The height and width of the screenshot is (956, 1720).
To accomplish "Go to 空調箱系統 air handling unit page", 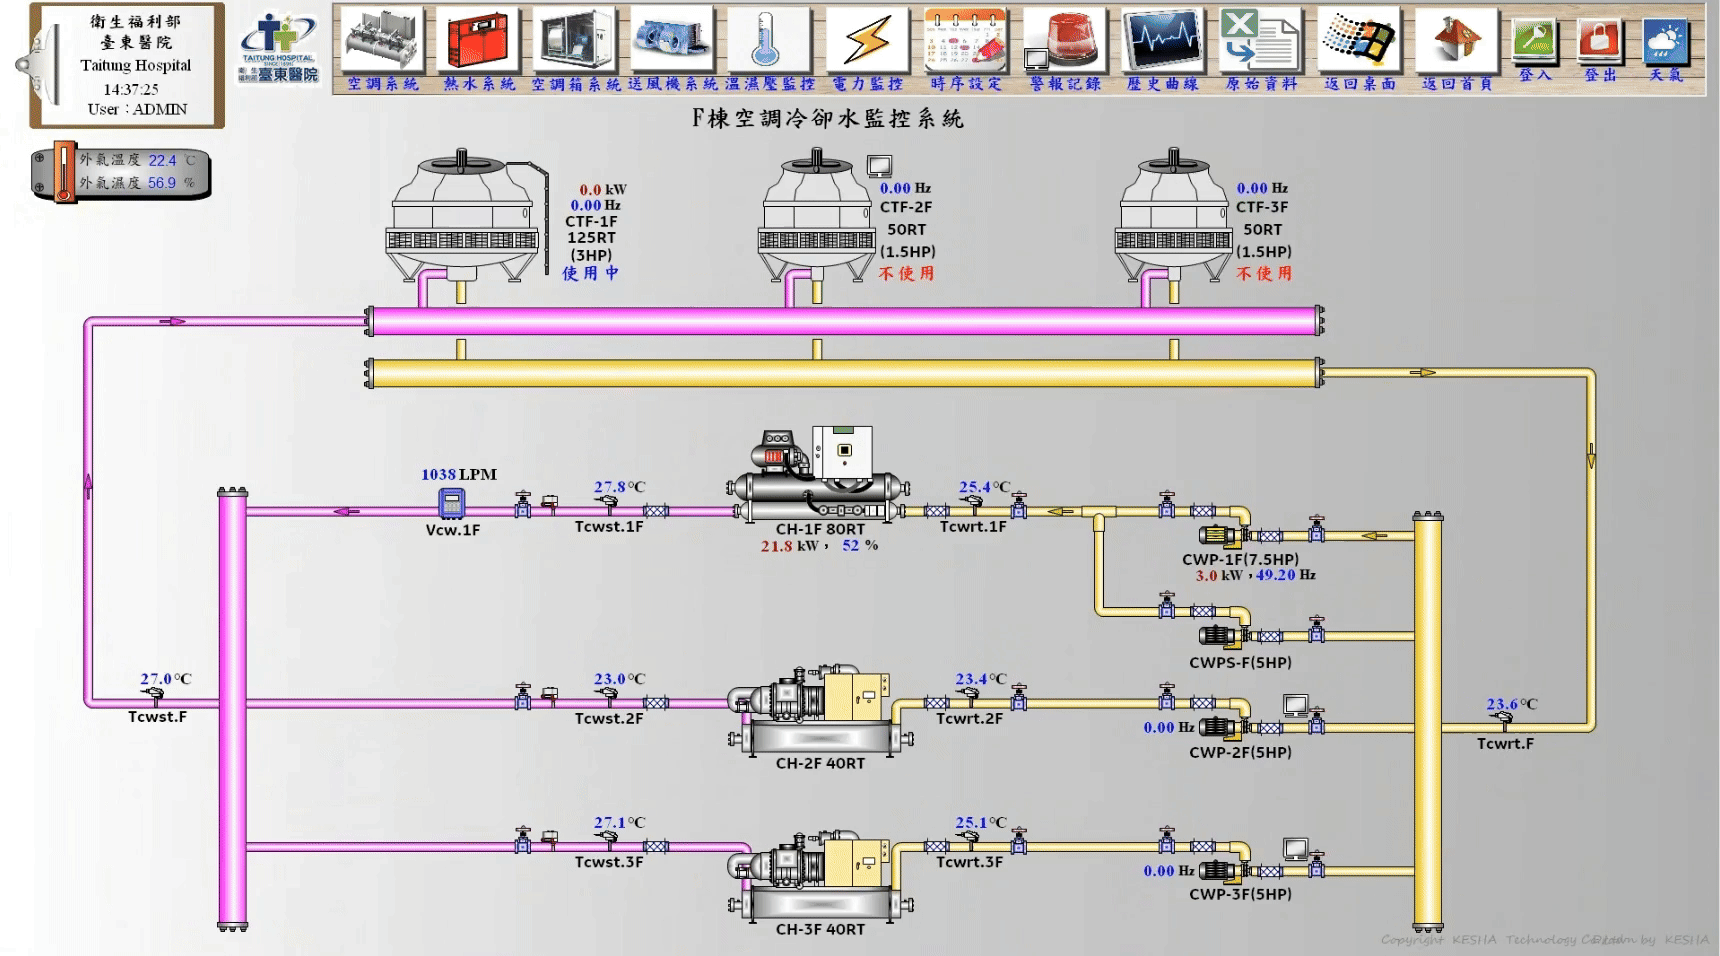I will coord(575,41).
